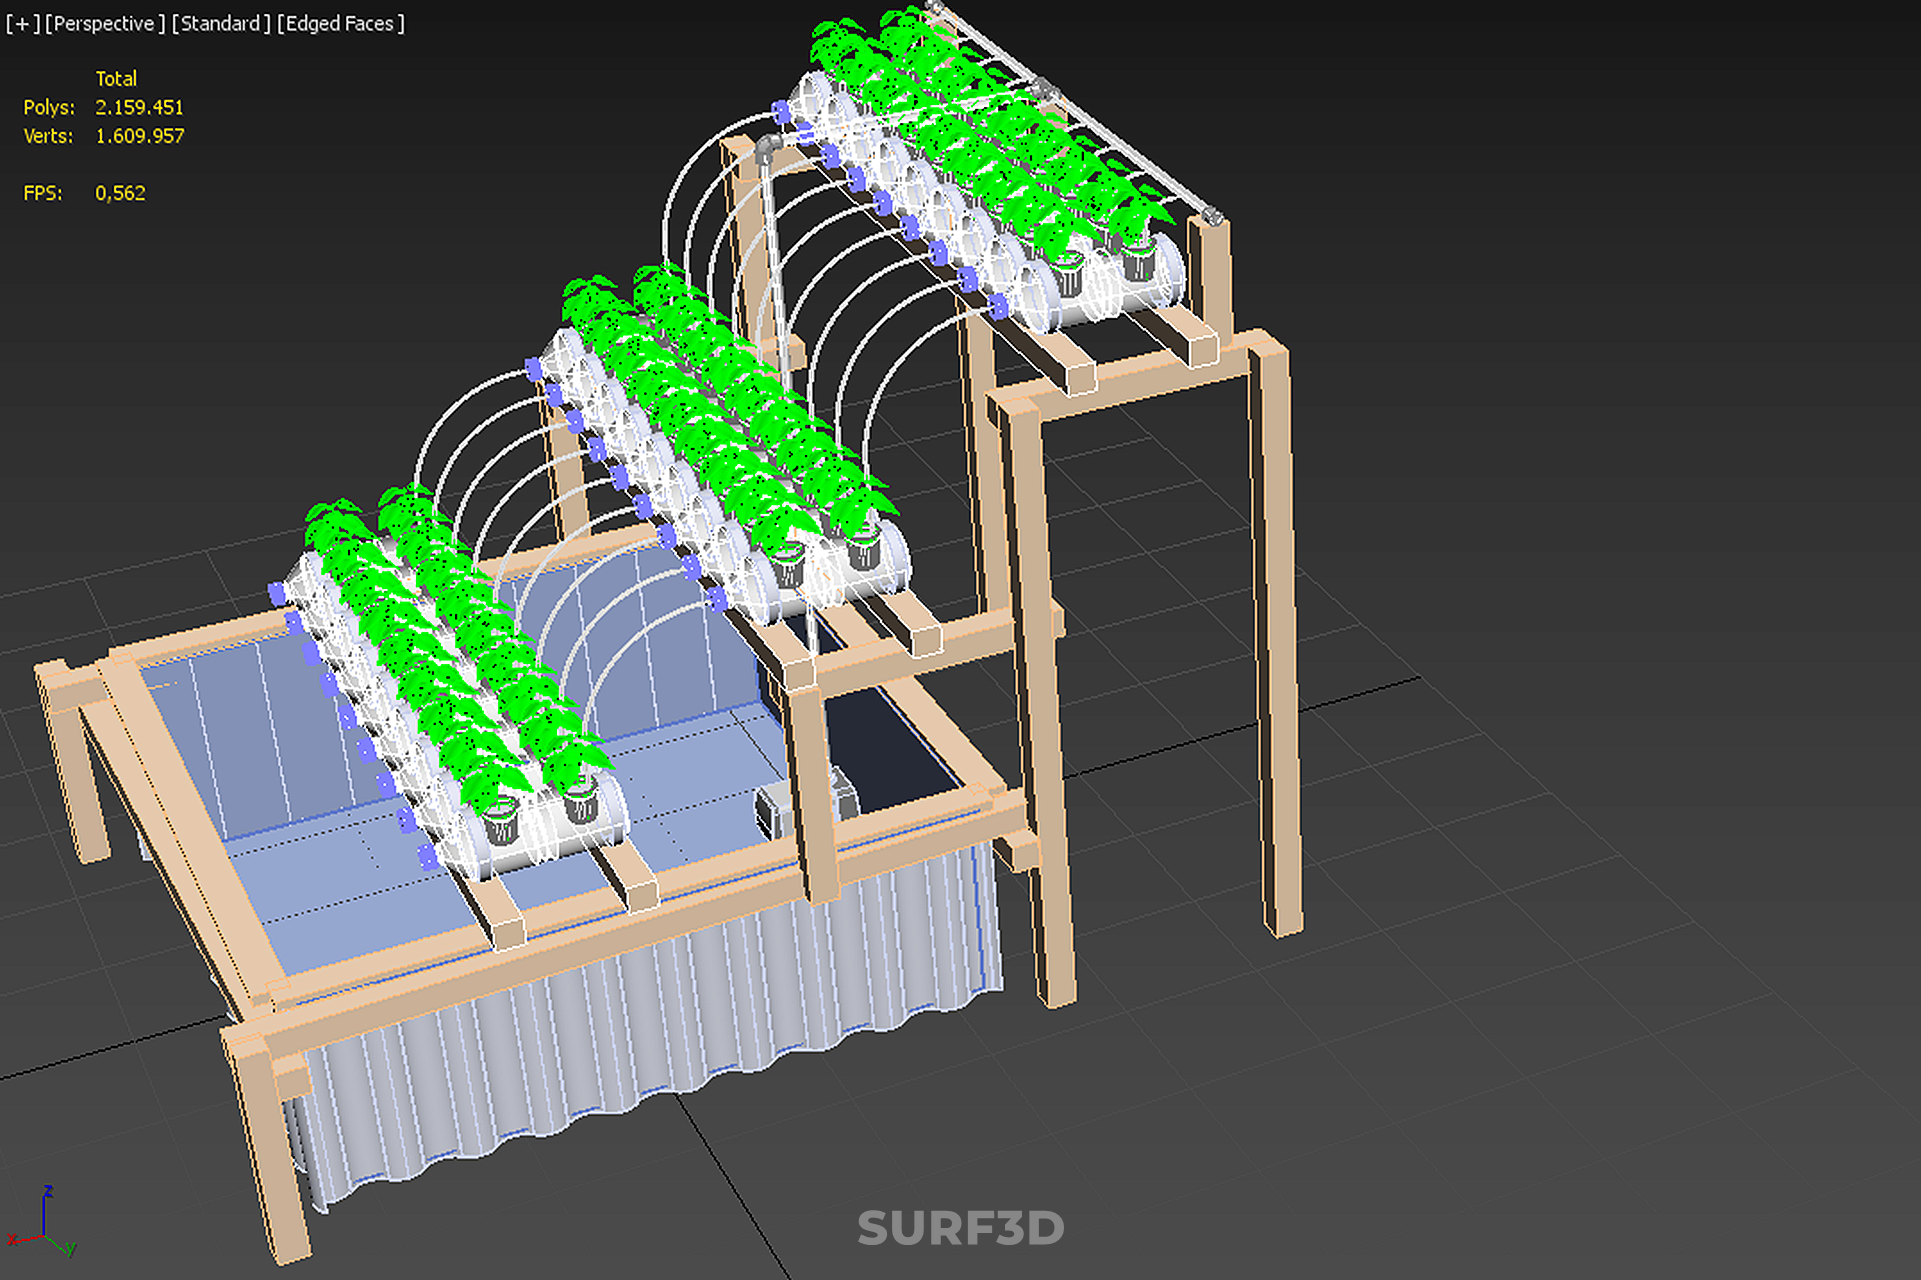Open the Perspective viewport label menu
Screen dimensions: 1921x1280
pyautogui.click(x=104, y=23)
